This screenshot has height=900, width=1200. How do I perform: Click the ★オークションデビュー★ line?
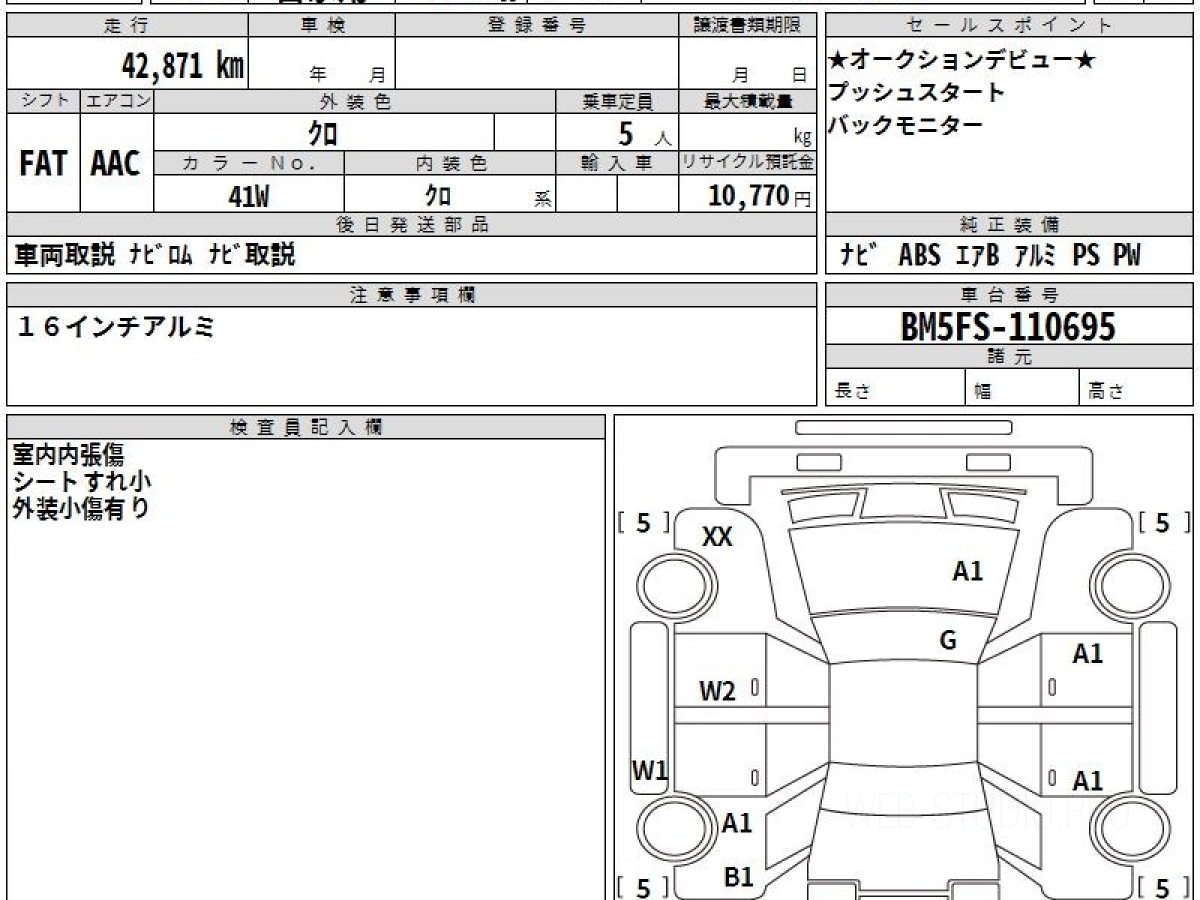pos(962,61)
